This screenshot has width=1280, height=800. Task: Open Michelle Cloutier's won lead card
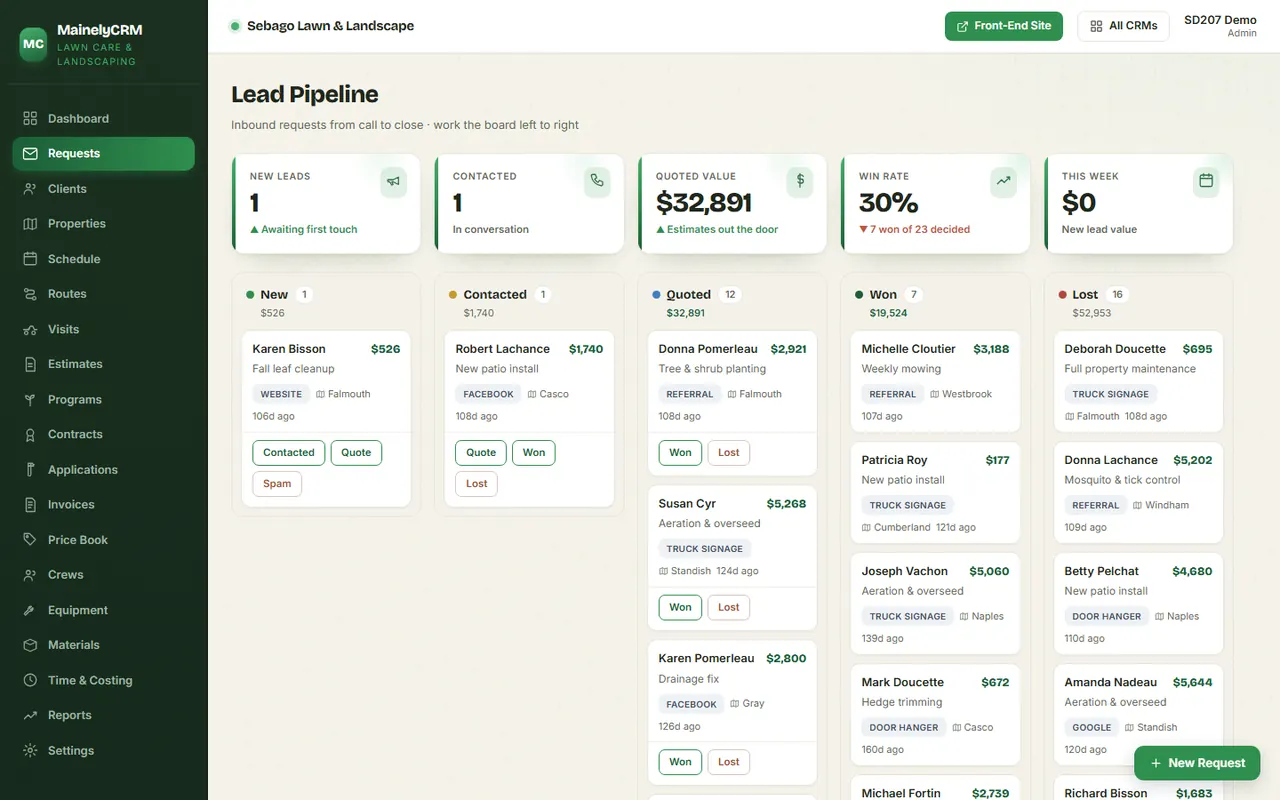pos(935,381)
